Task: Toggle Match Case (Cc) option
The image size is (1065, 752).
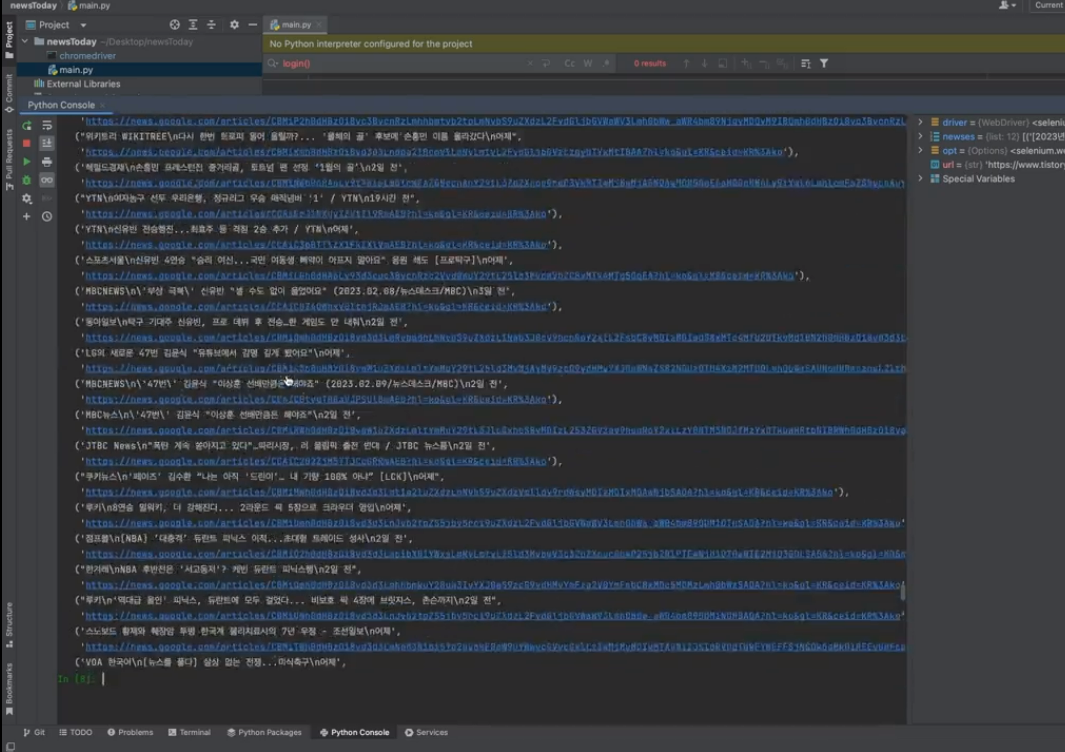Action: (569, 63)
